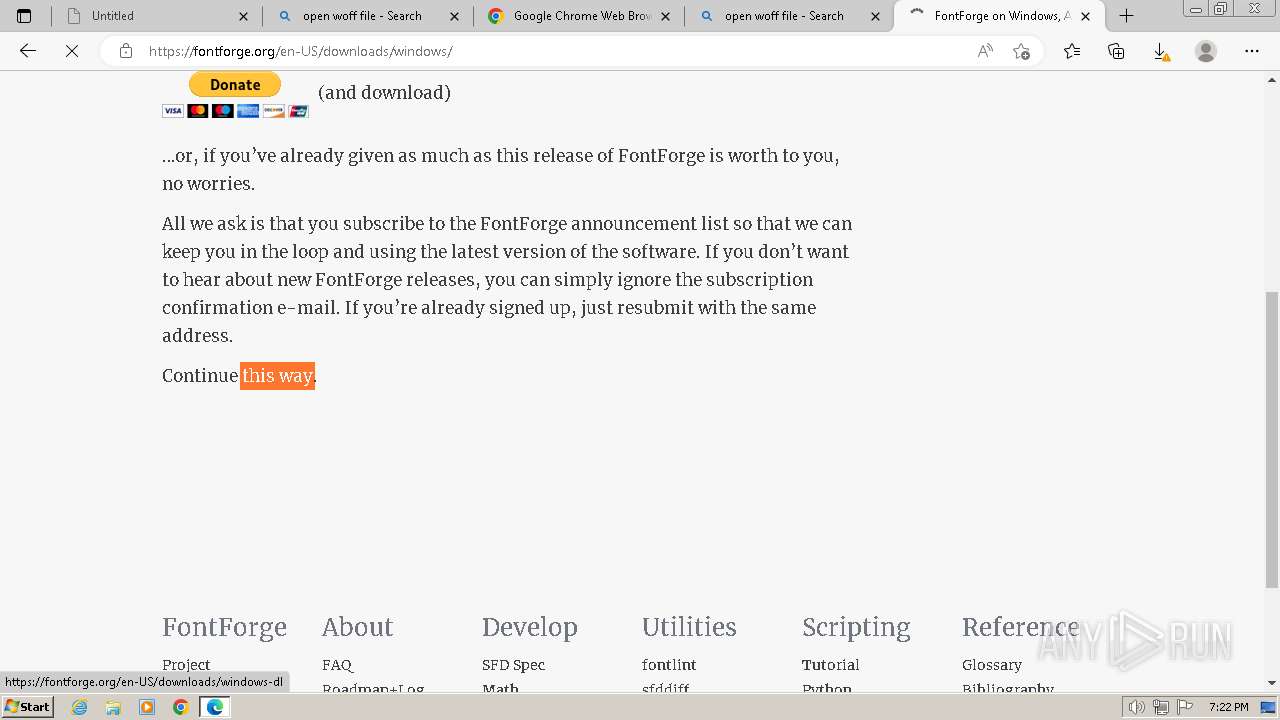The image size is (1280, 720).
Task: Open the FAQ footer link
Action: point(337,665)
